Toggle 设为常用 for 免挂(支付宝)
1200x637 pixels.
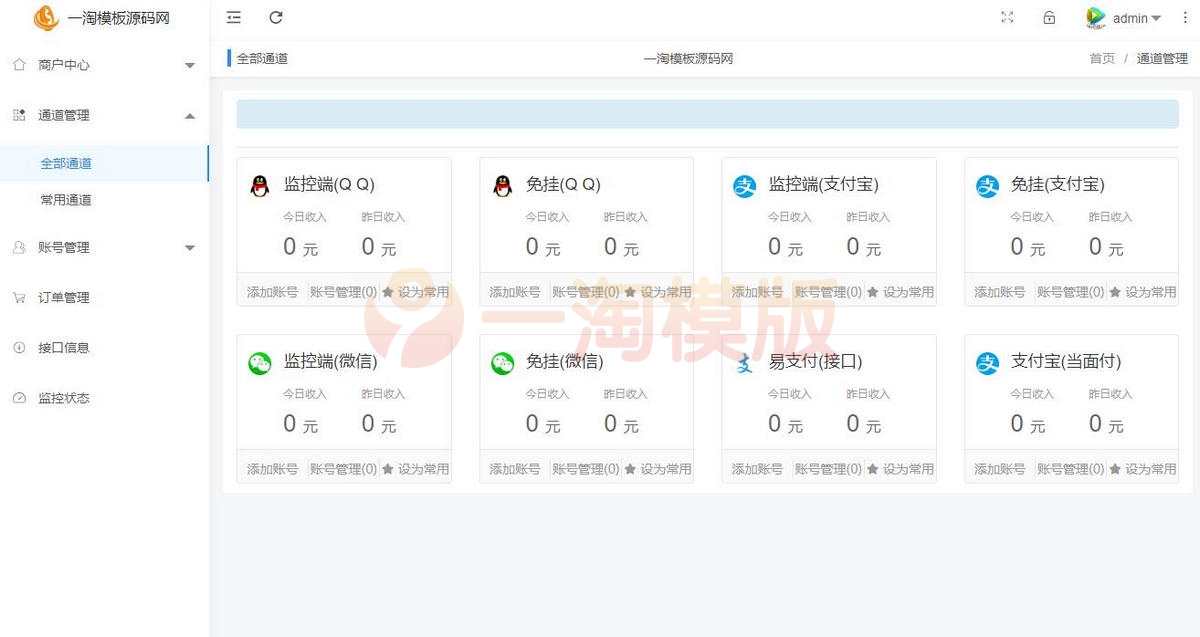click(1143, 292)
